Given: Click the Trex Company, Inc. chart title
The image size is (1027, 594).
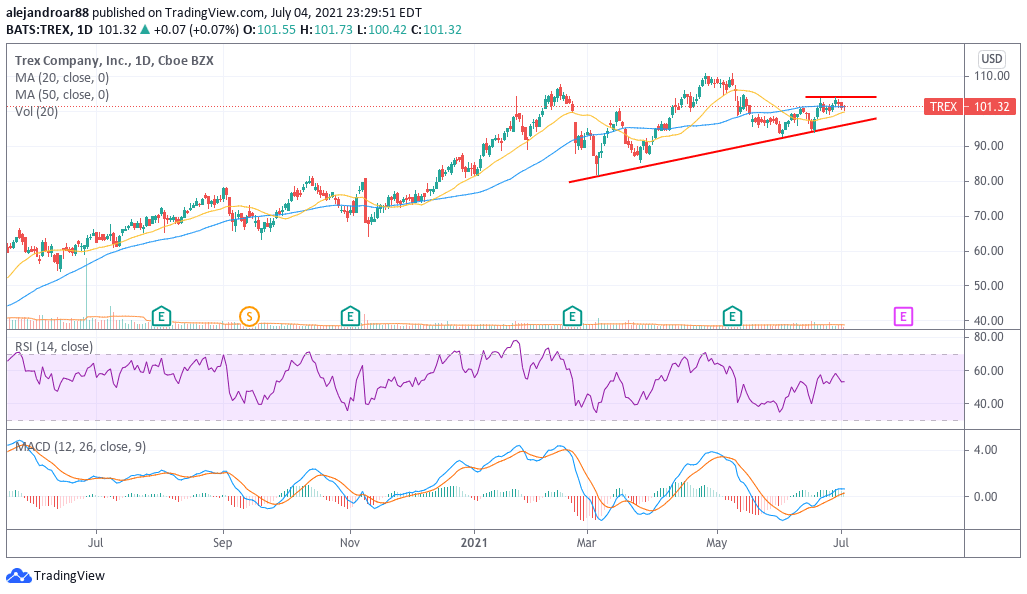Looking at the screenshot, I should tap(114, 60).
